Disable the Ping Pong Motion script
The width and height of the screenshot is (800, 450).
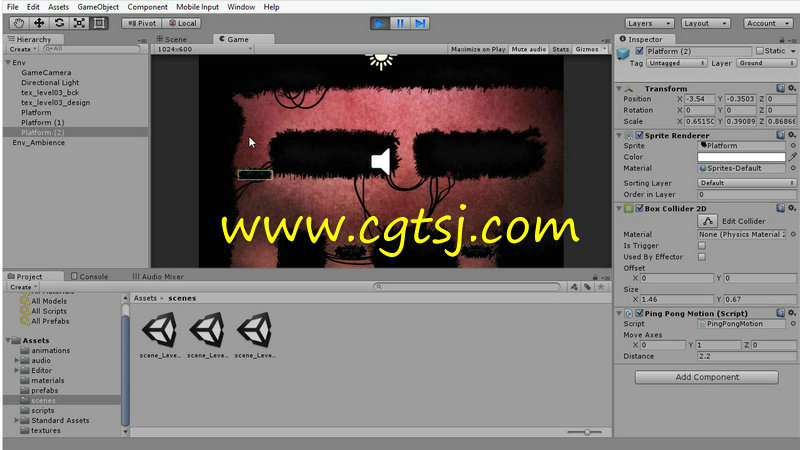(x=639, y=313)
